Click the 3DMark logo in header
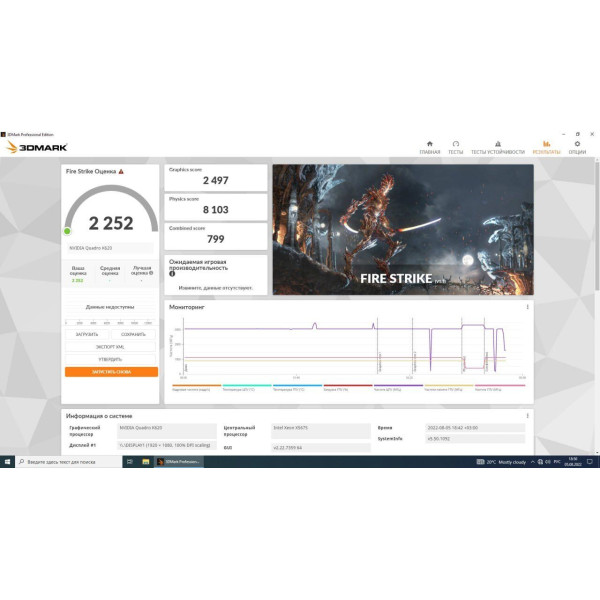This screenshot has width=600, height=600. (x=37, y=147)
